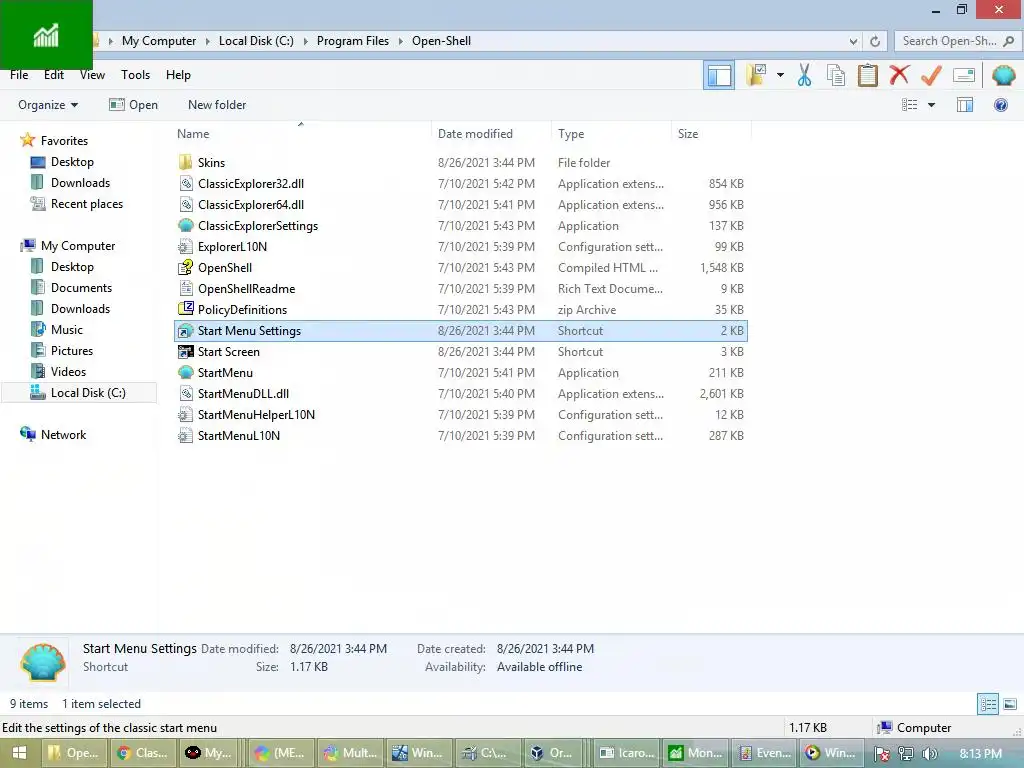Click the orange checkmark Properties icon

coord(931,75)
